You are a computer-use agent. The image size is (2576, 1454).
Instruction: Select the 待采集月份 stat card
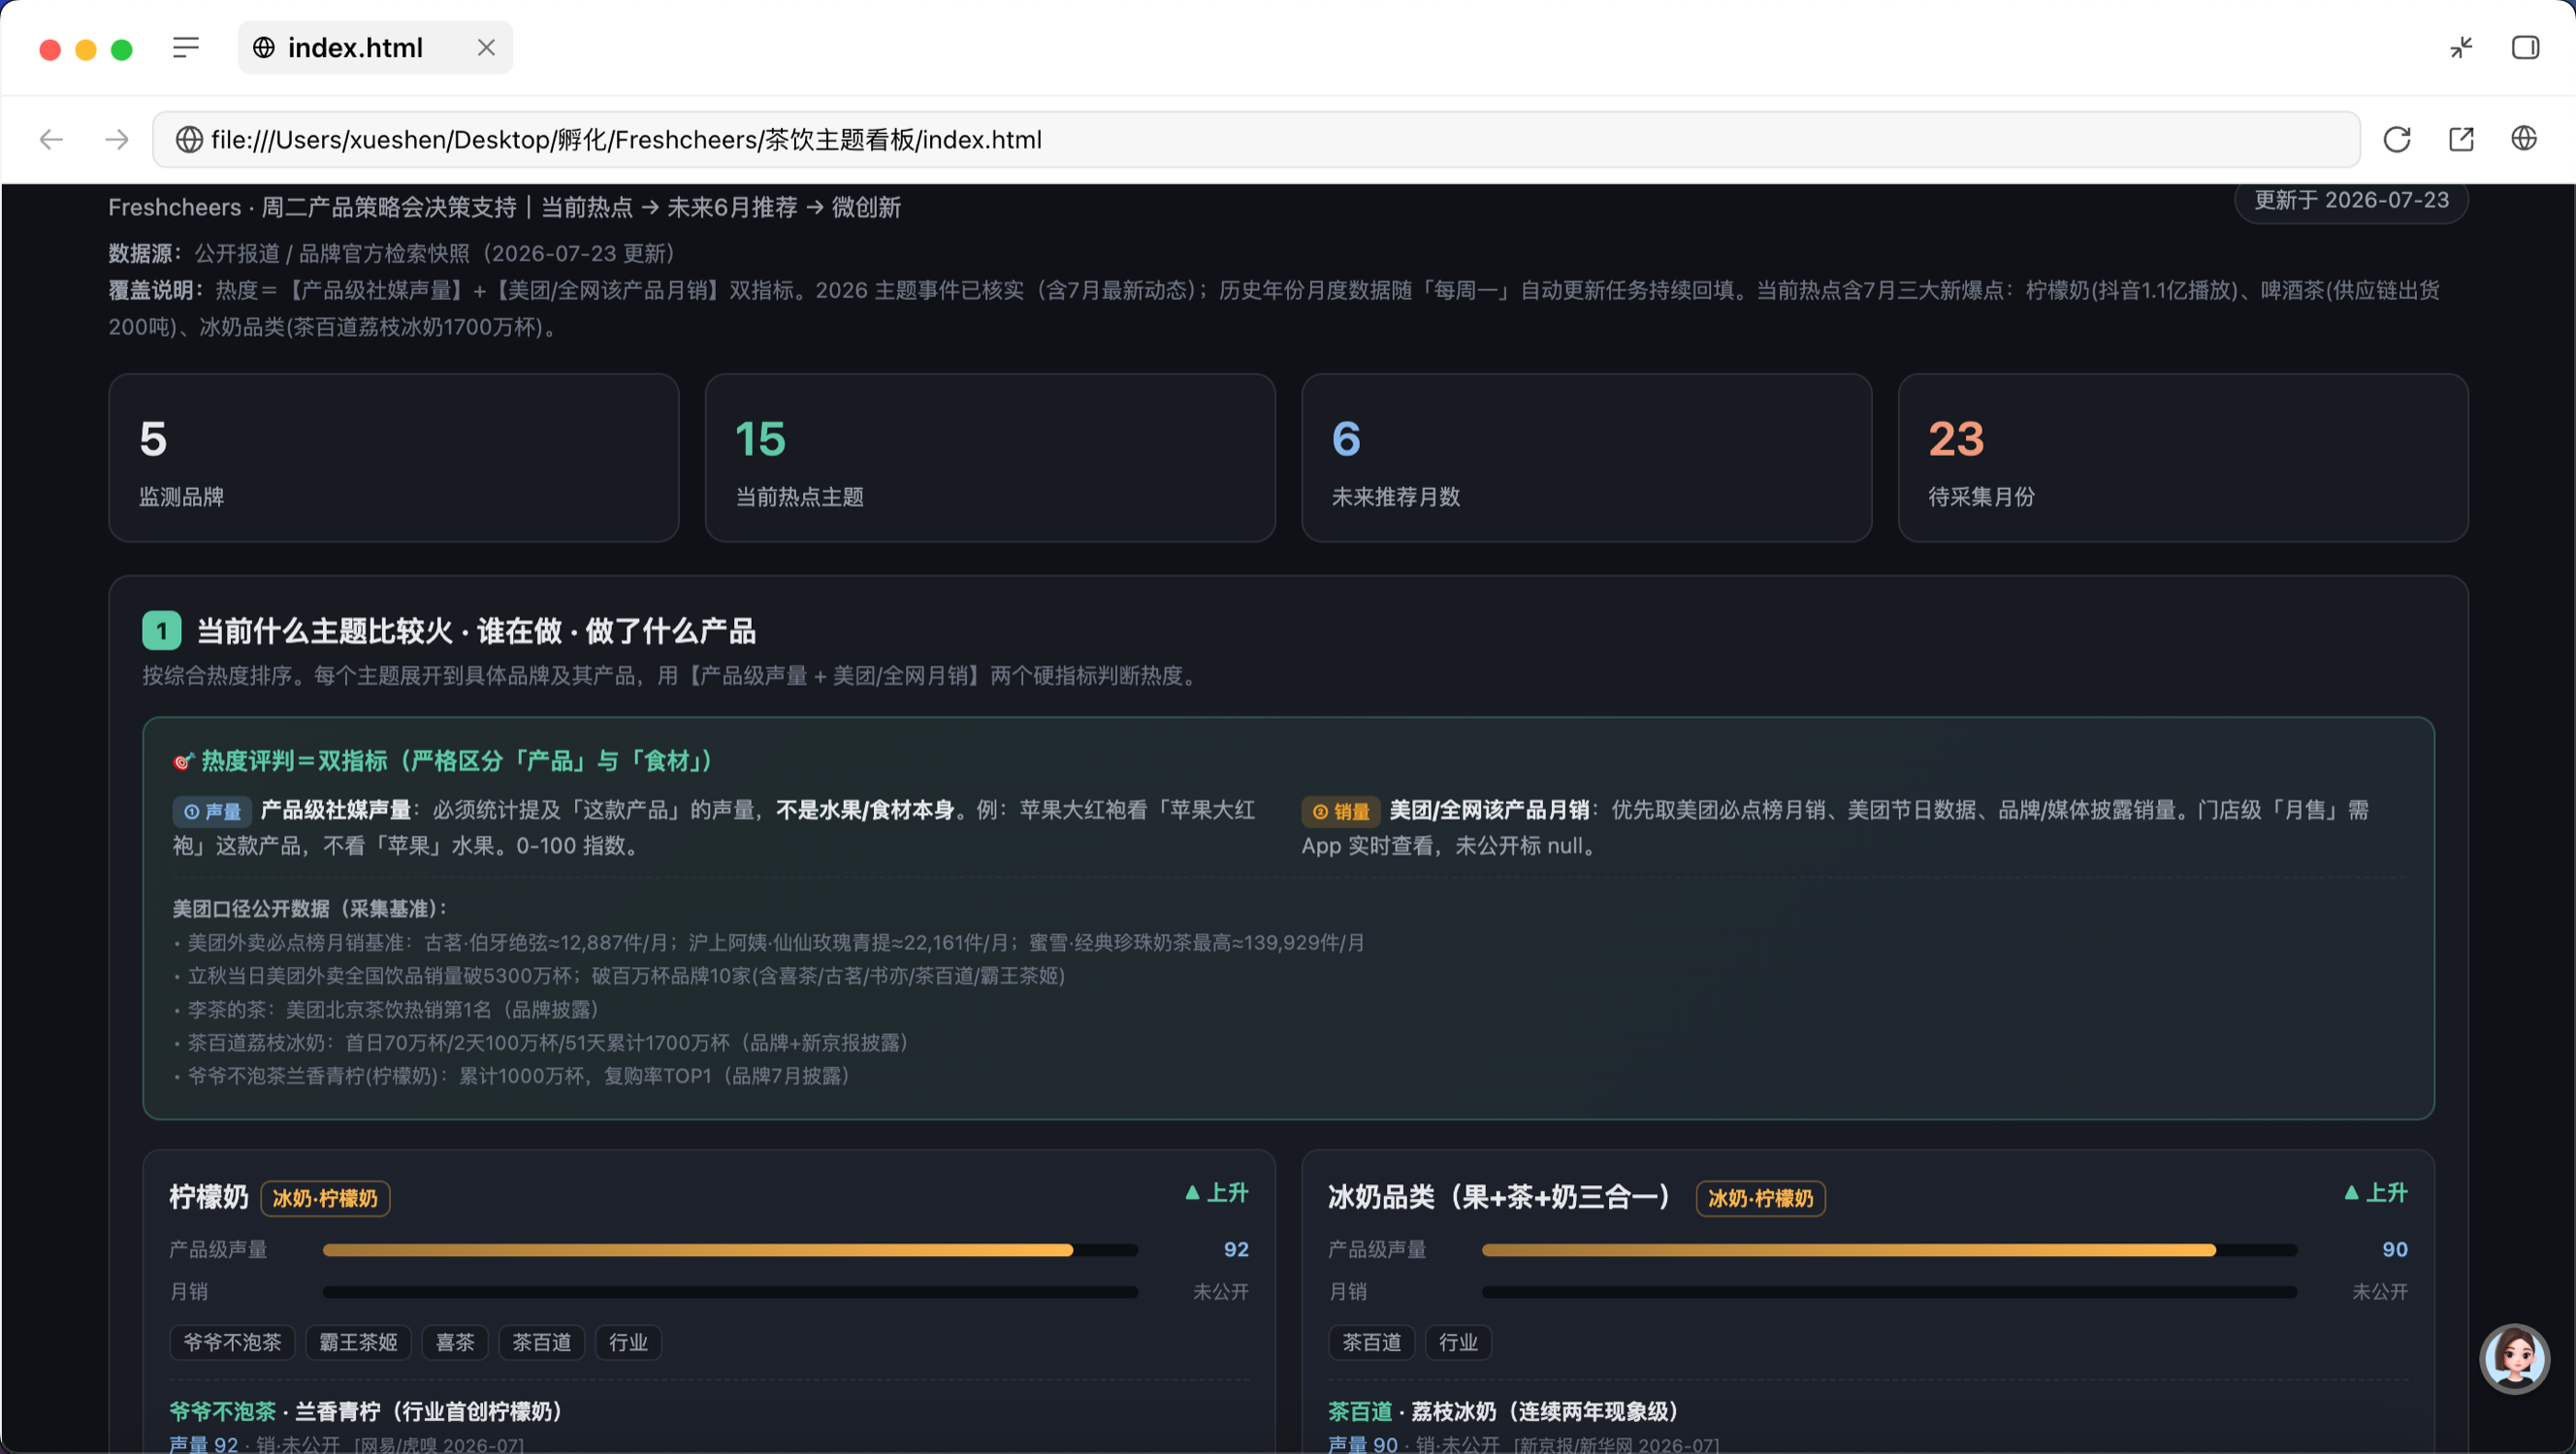[2183, 458]
